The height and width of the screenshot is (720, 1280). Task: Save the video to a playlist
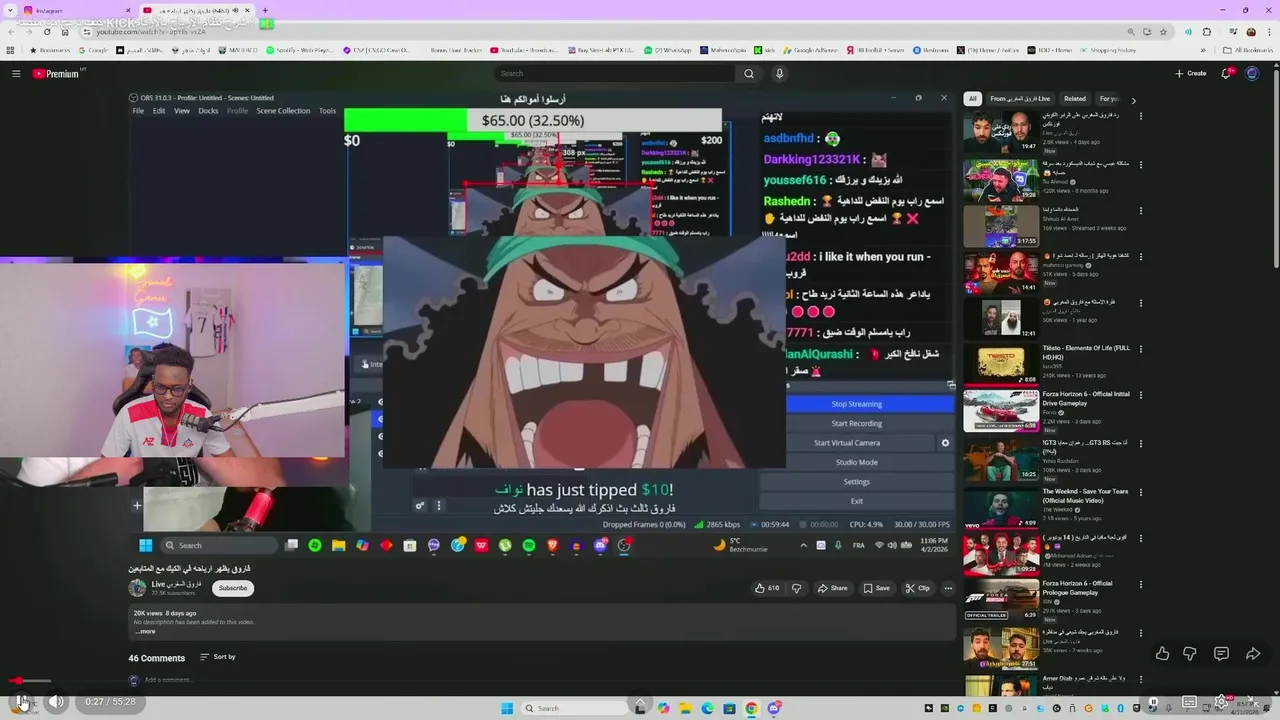876,588
